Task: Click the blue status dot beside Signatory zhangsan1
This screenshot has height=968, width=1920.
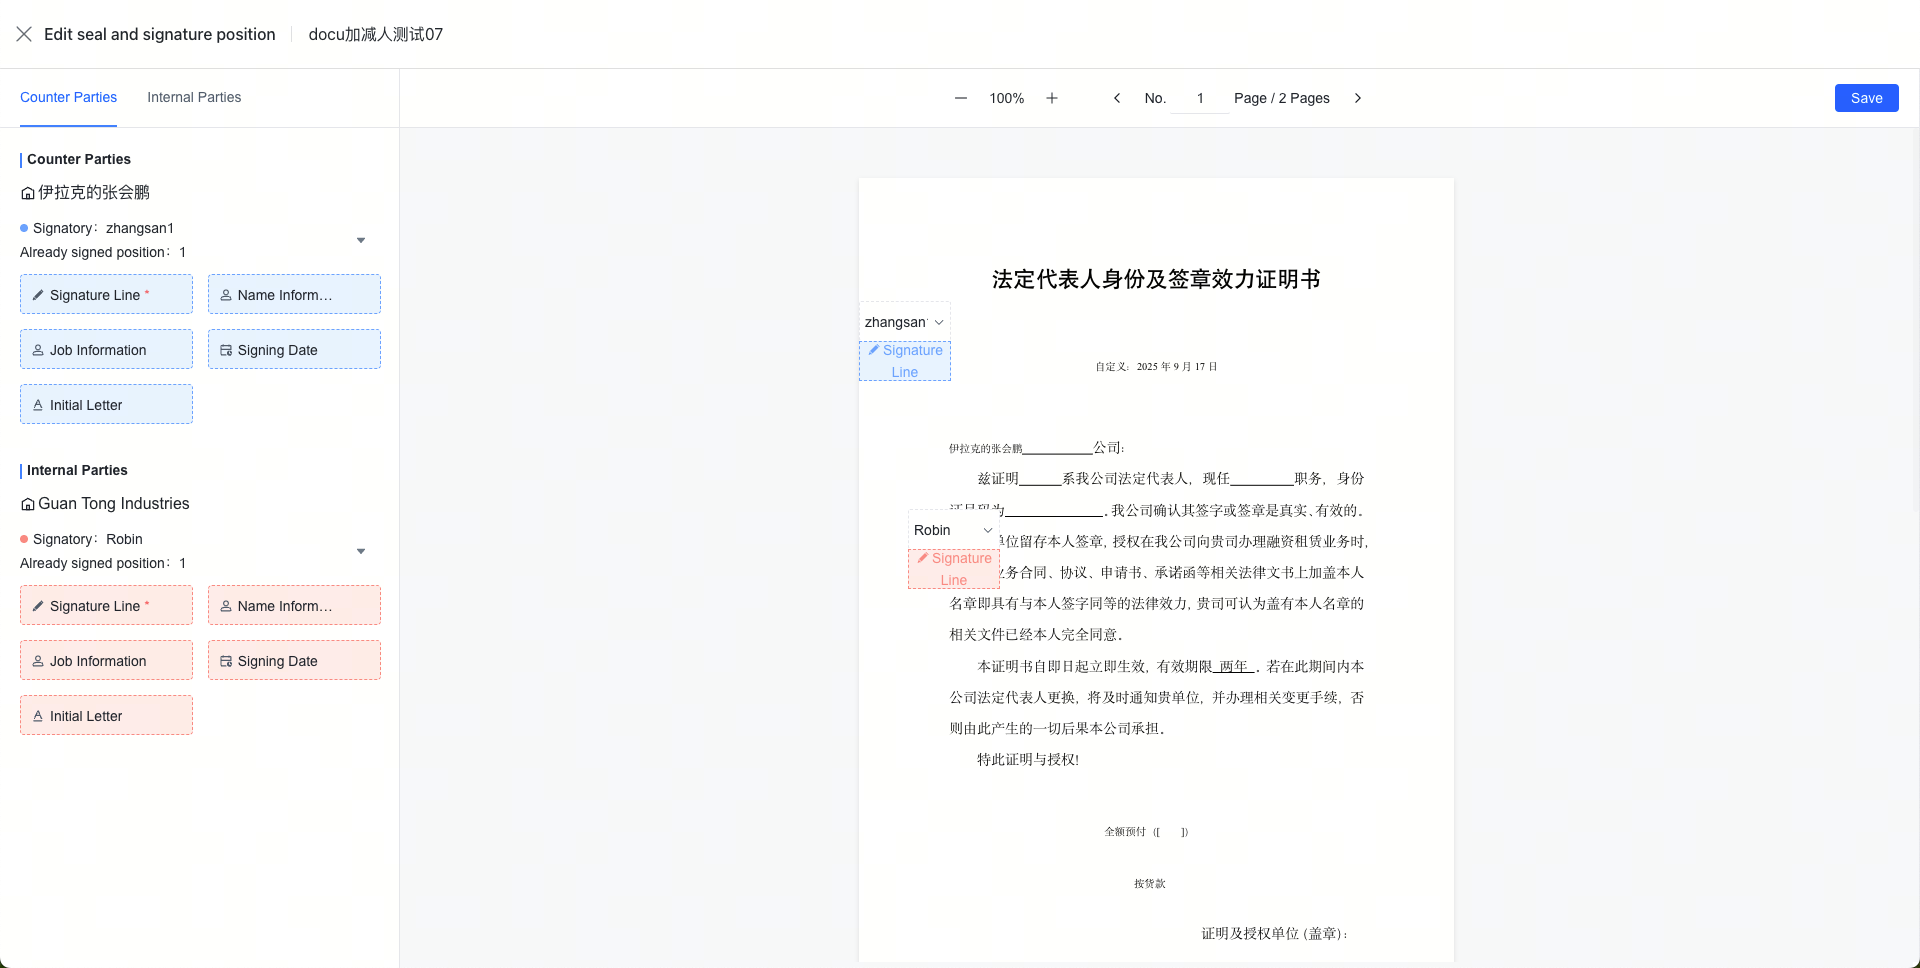Action: [25, 228]
